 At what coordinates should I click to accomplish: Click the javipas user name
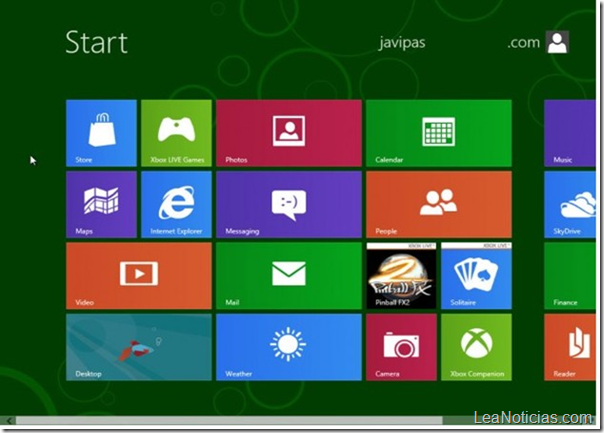click(x=402, y=42)
